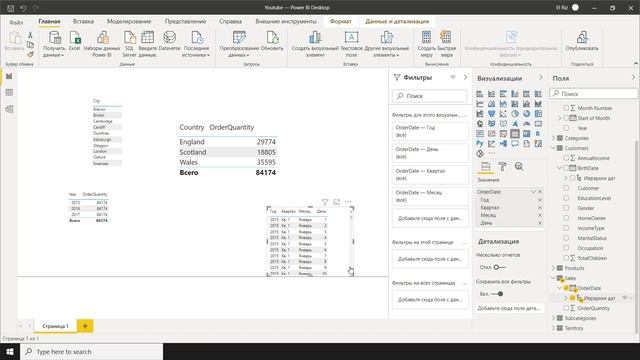This screenshot has width=640, height=360.
Task: Check the Month Number field checkbox
Action: point(566,108)
